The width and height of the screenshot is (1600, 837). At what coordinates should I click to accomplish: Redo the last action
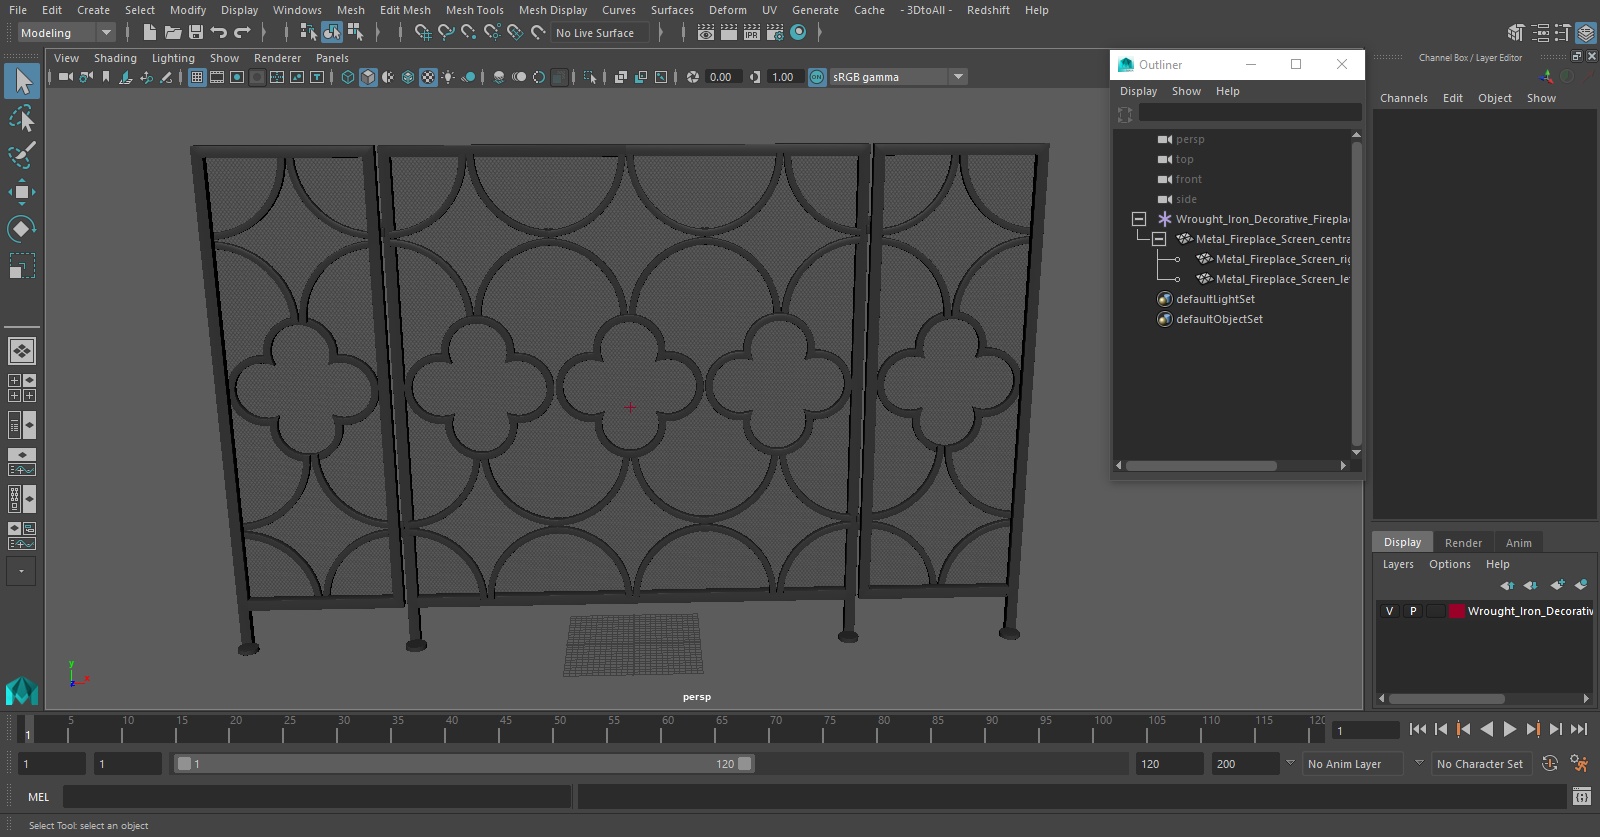(242, 33)
